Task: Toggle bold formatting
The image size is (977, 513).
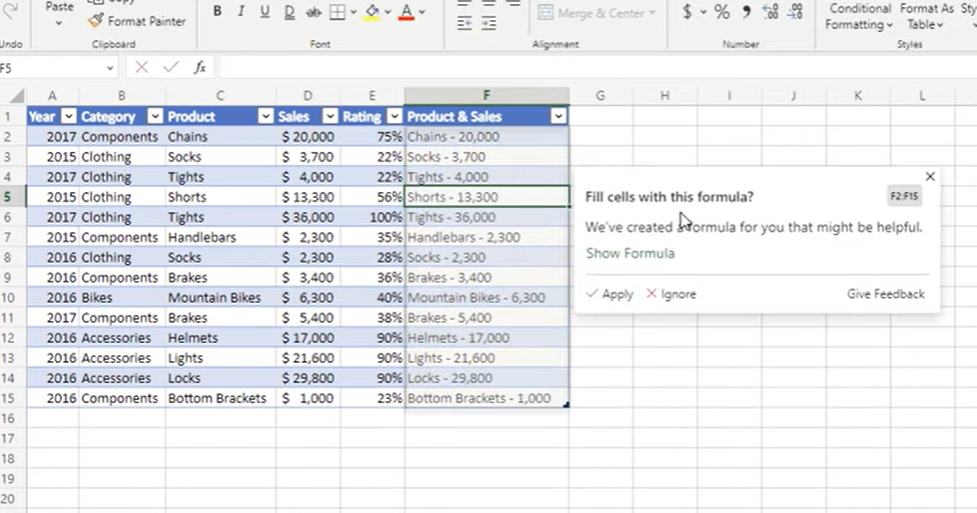Action: 217,11
